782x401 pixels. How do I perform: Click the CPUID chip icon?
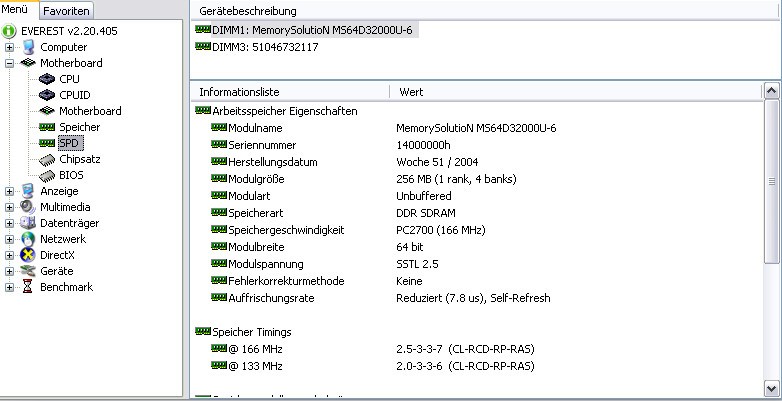pos(47,95)
